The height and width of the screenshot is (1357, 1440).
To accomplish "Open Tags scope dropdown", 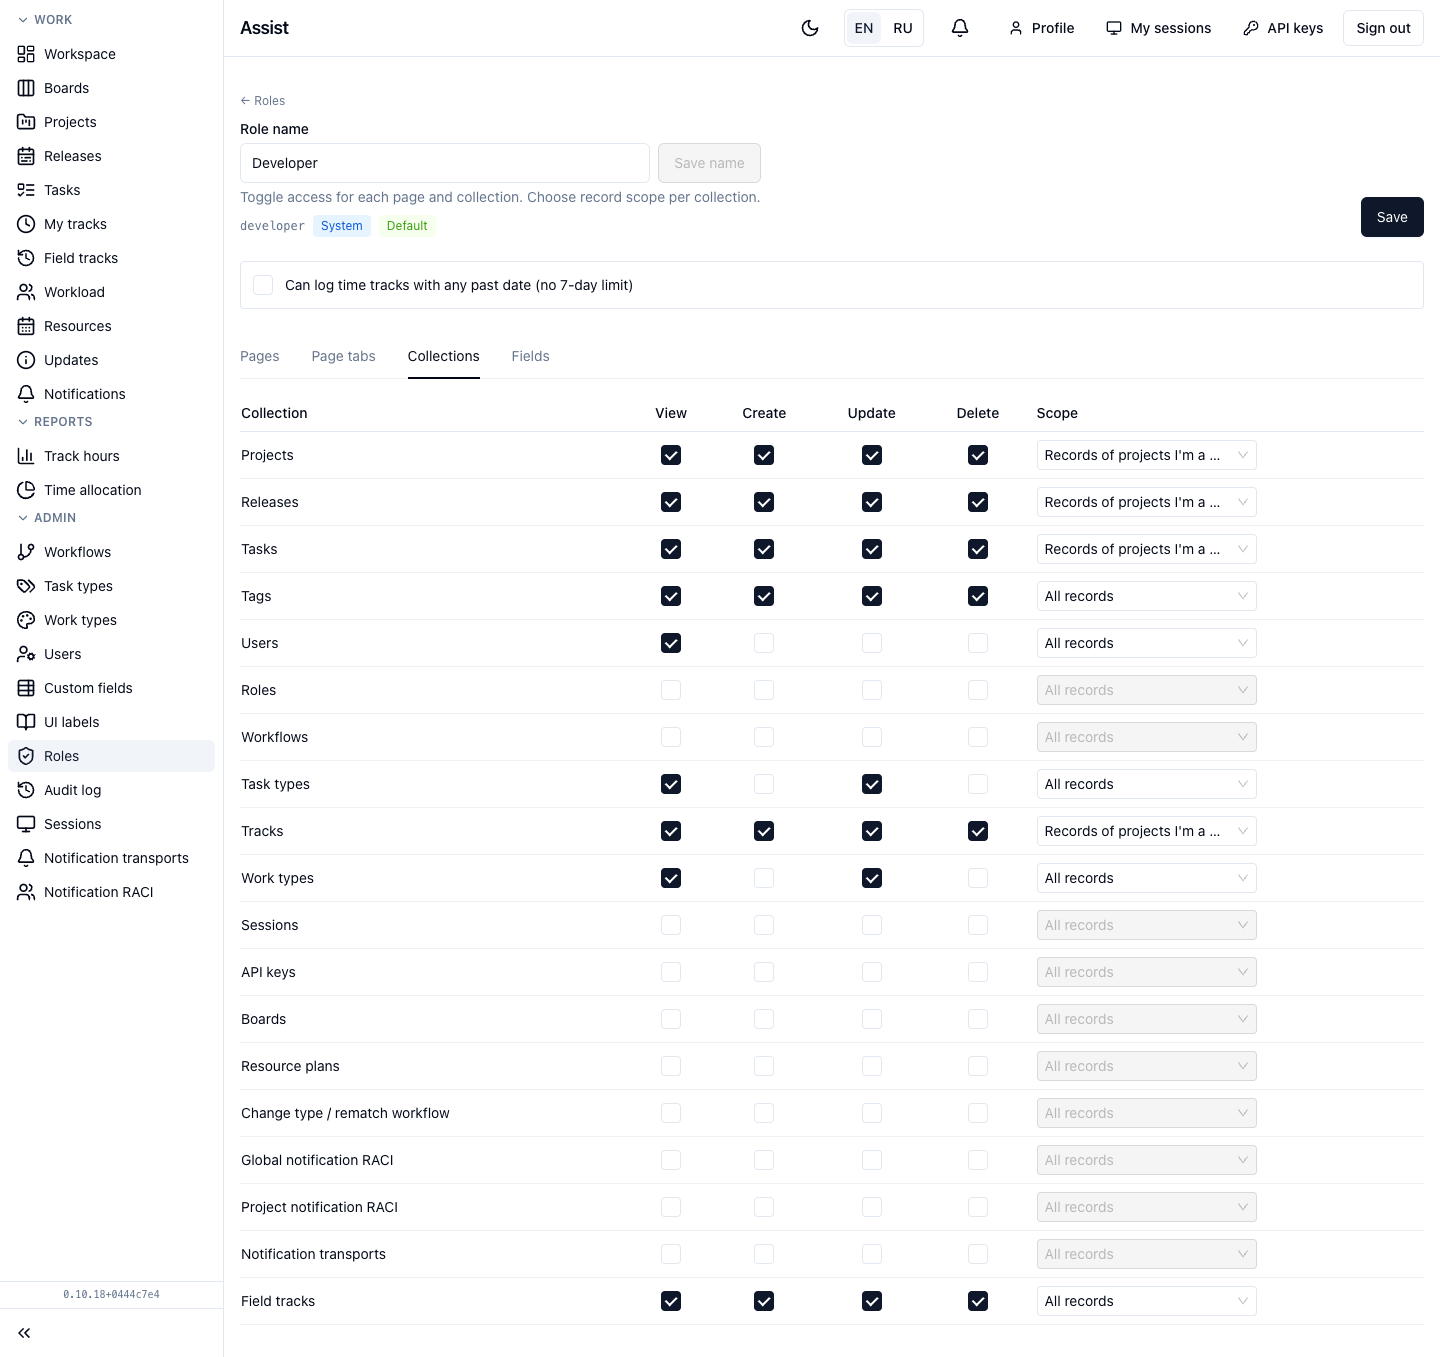I will tap(1146, 596).
